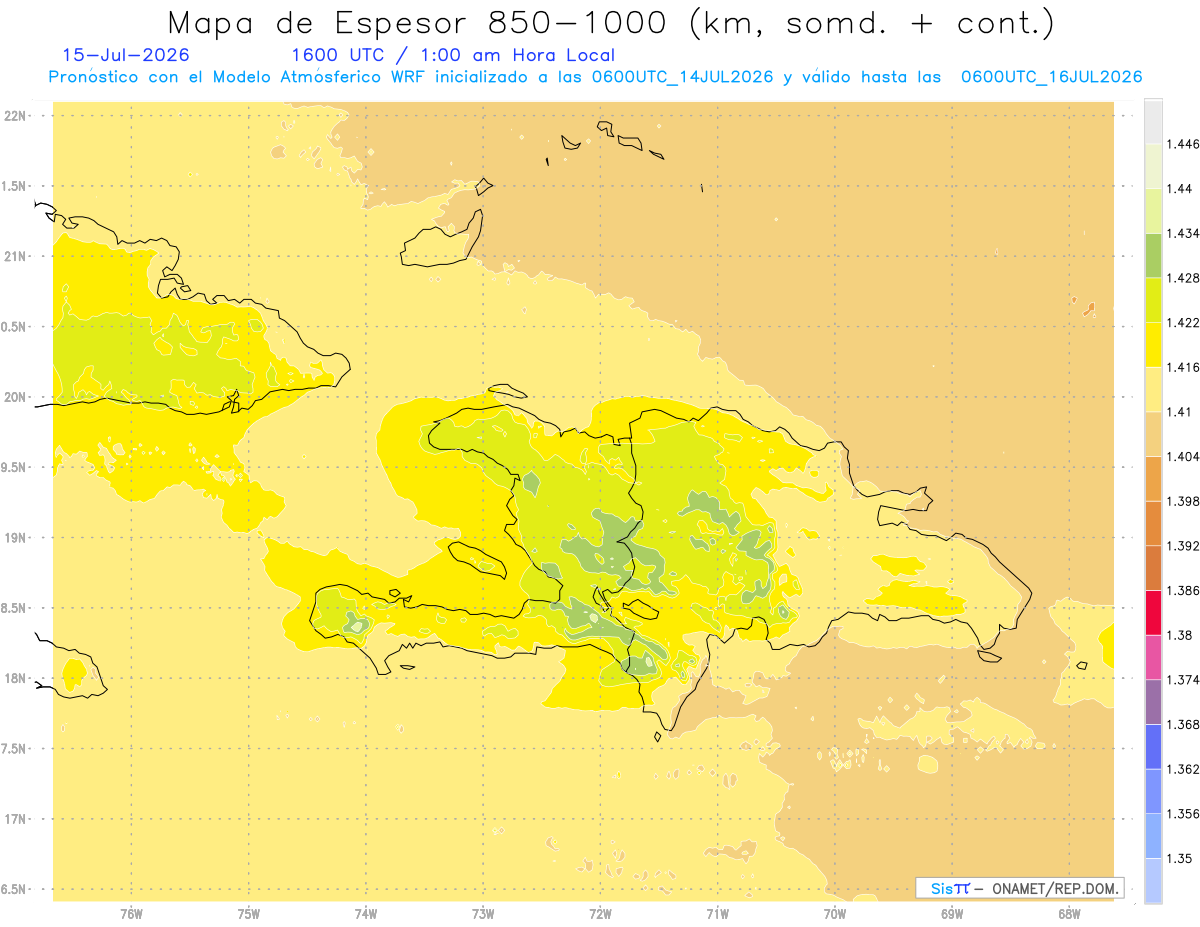1200x927 pixels.
Task: Click the colorbar value '1.434'
Action: [x=1183, y=233]
